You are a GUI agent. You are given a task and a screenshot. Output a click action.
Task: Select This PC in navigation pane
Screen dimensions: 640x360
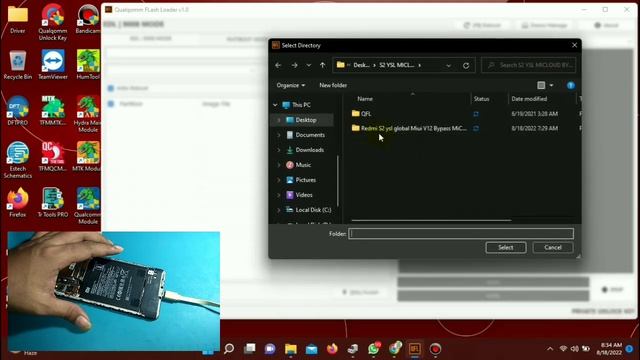tap(301, 105)
